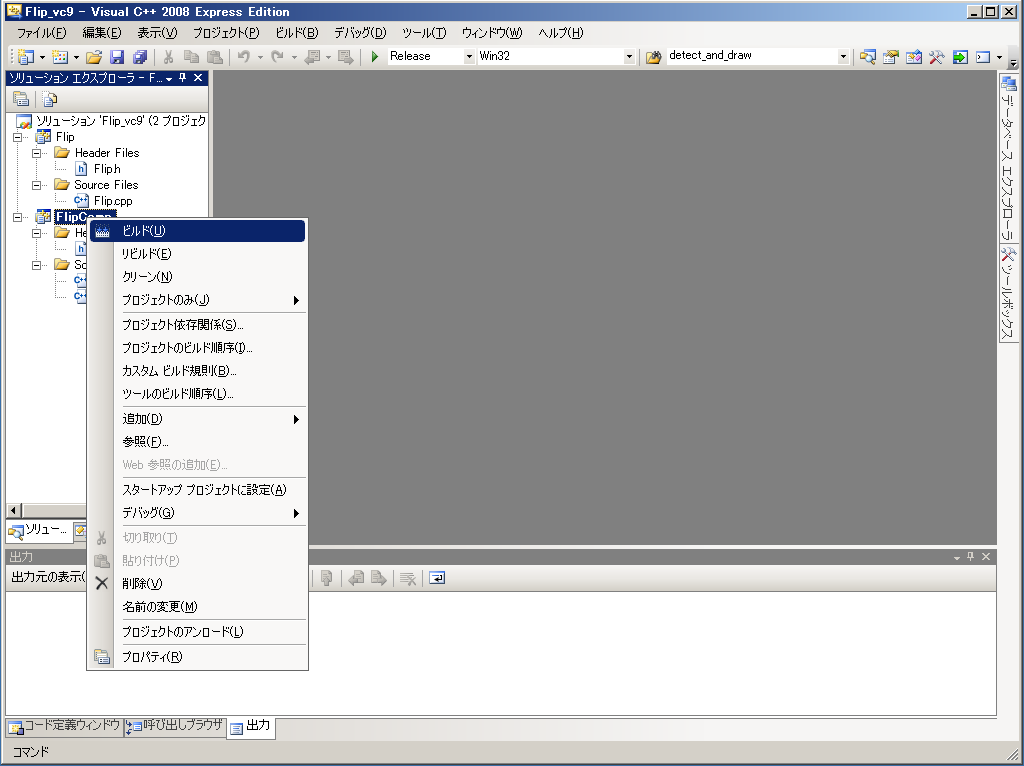Open the Win32 platform dropdown
This screenshot has height=766, width=1024.
[x=629, y=57]
